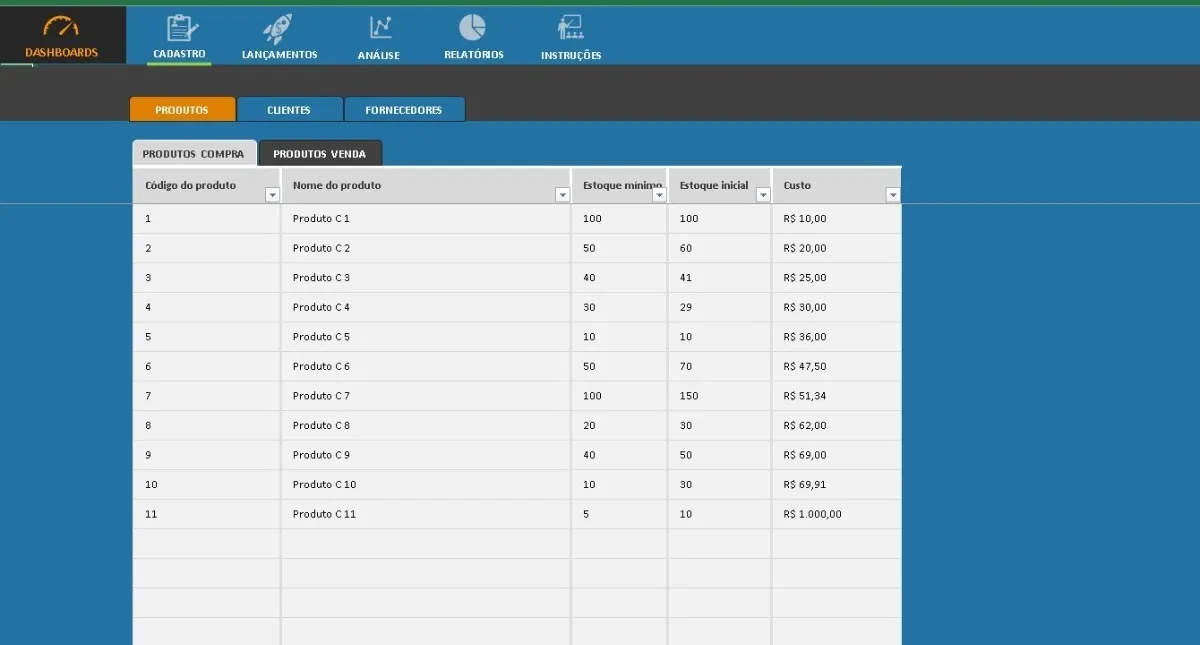The height and width of the screenshot is (645, 1200).
Task: Click the empty code cell below row 11
Action: [x=207, y=544]
